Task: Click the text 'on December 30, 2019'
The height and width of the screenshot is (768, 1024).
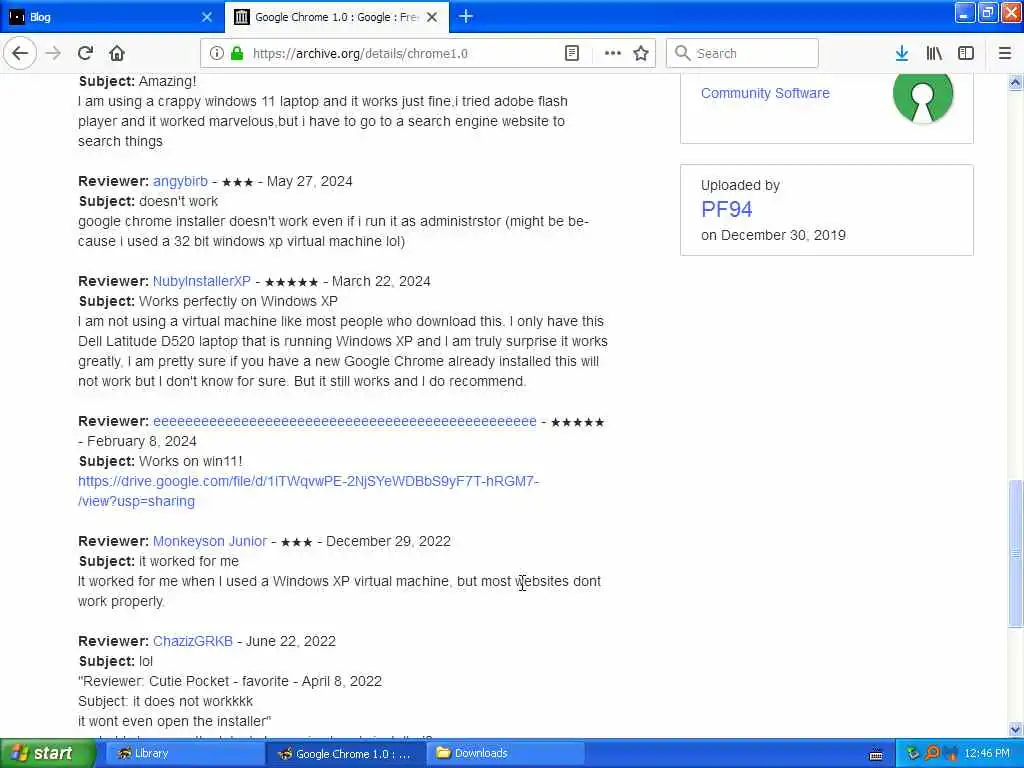Action: coord(773,235)
